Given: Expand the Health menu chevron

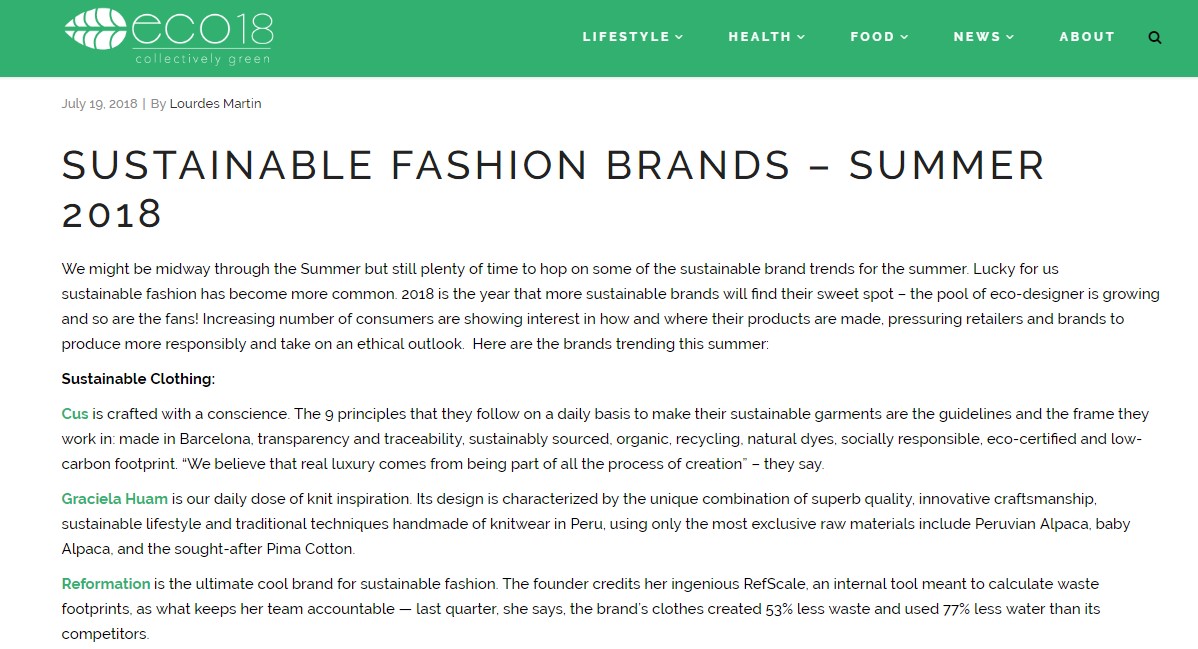Looking at the screenshot, I should coord(801,37).
